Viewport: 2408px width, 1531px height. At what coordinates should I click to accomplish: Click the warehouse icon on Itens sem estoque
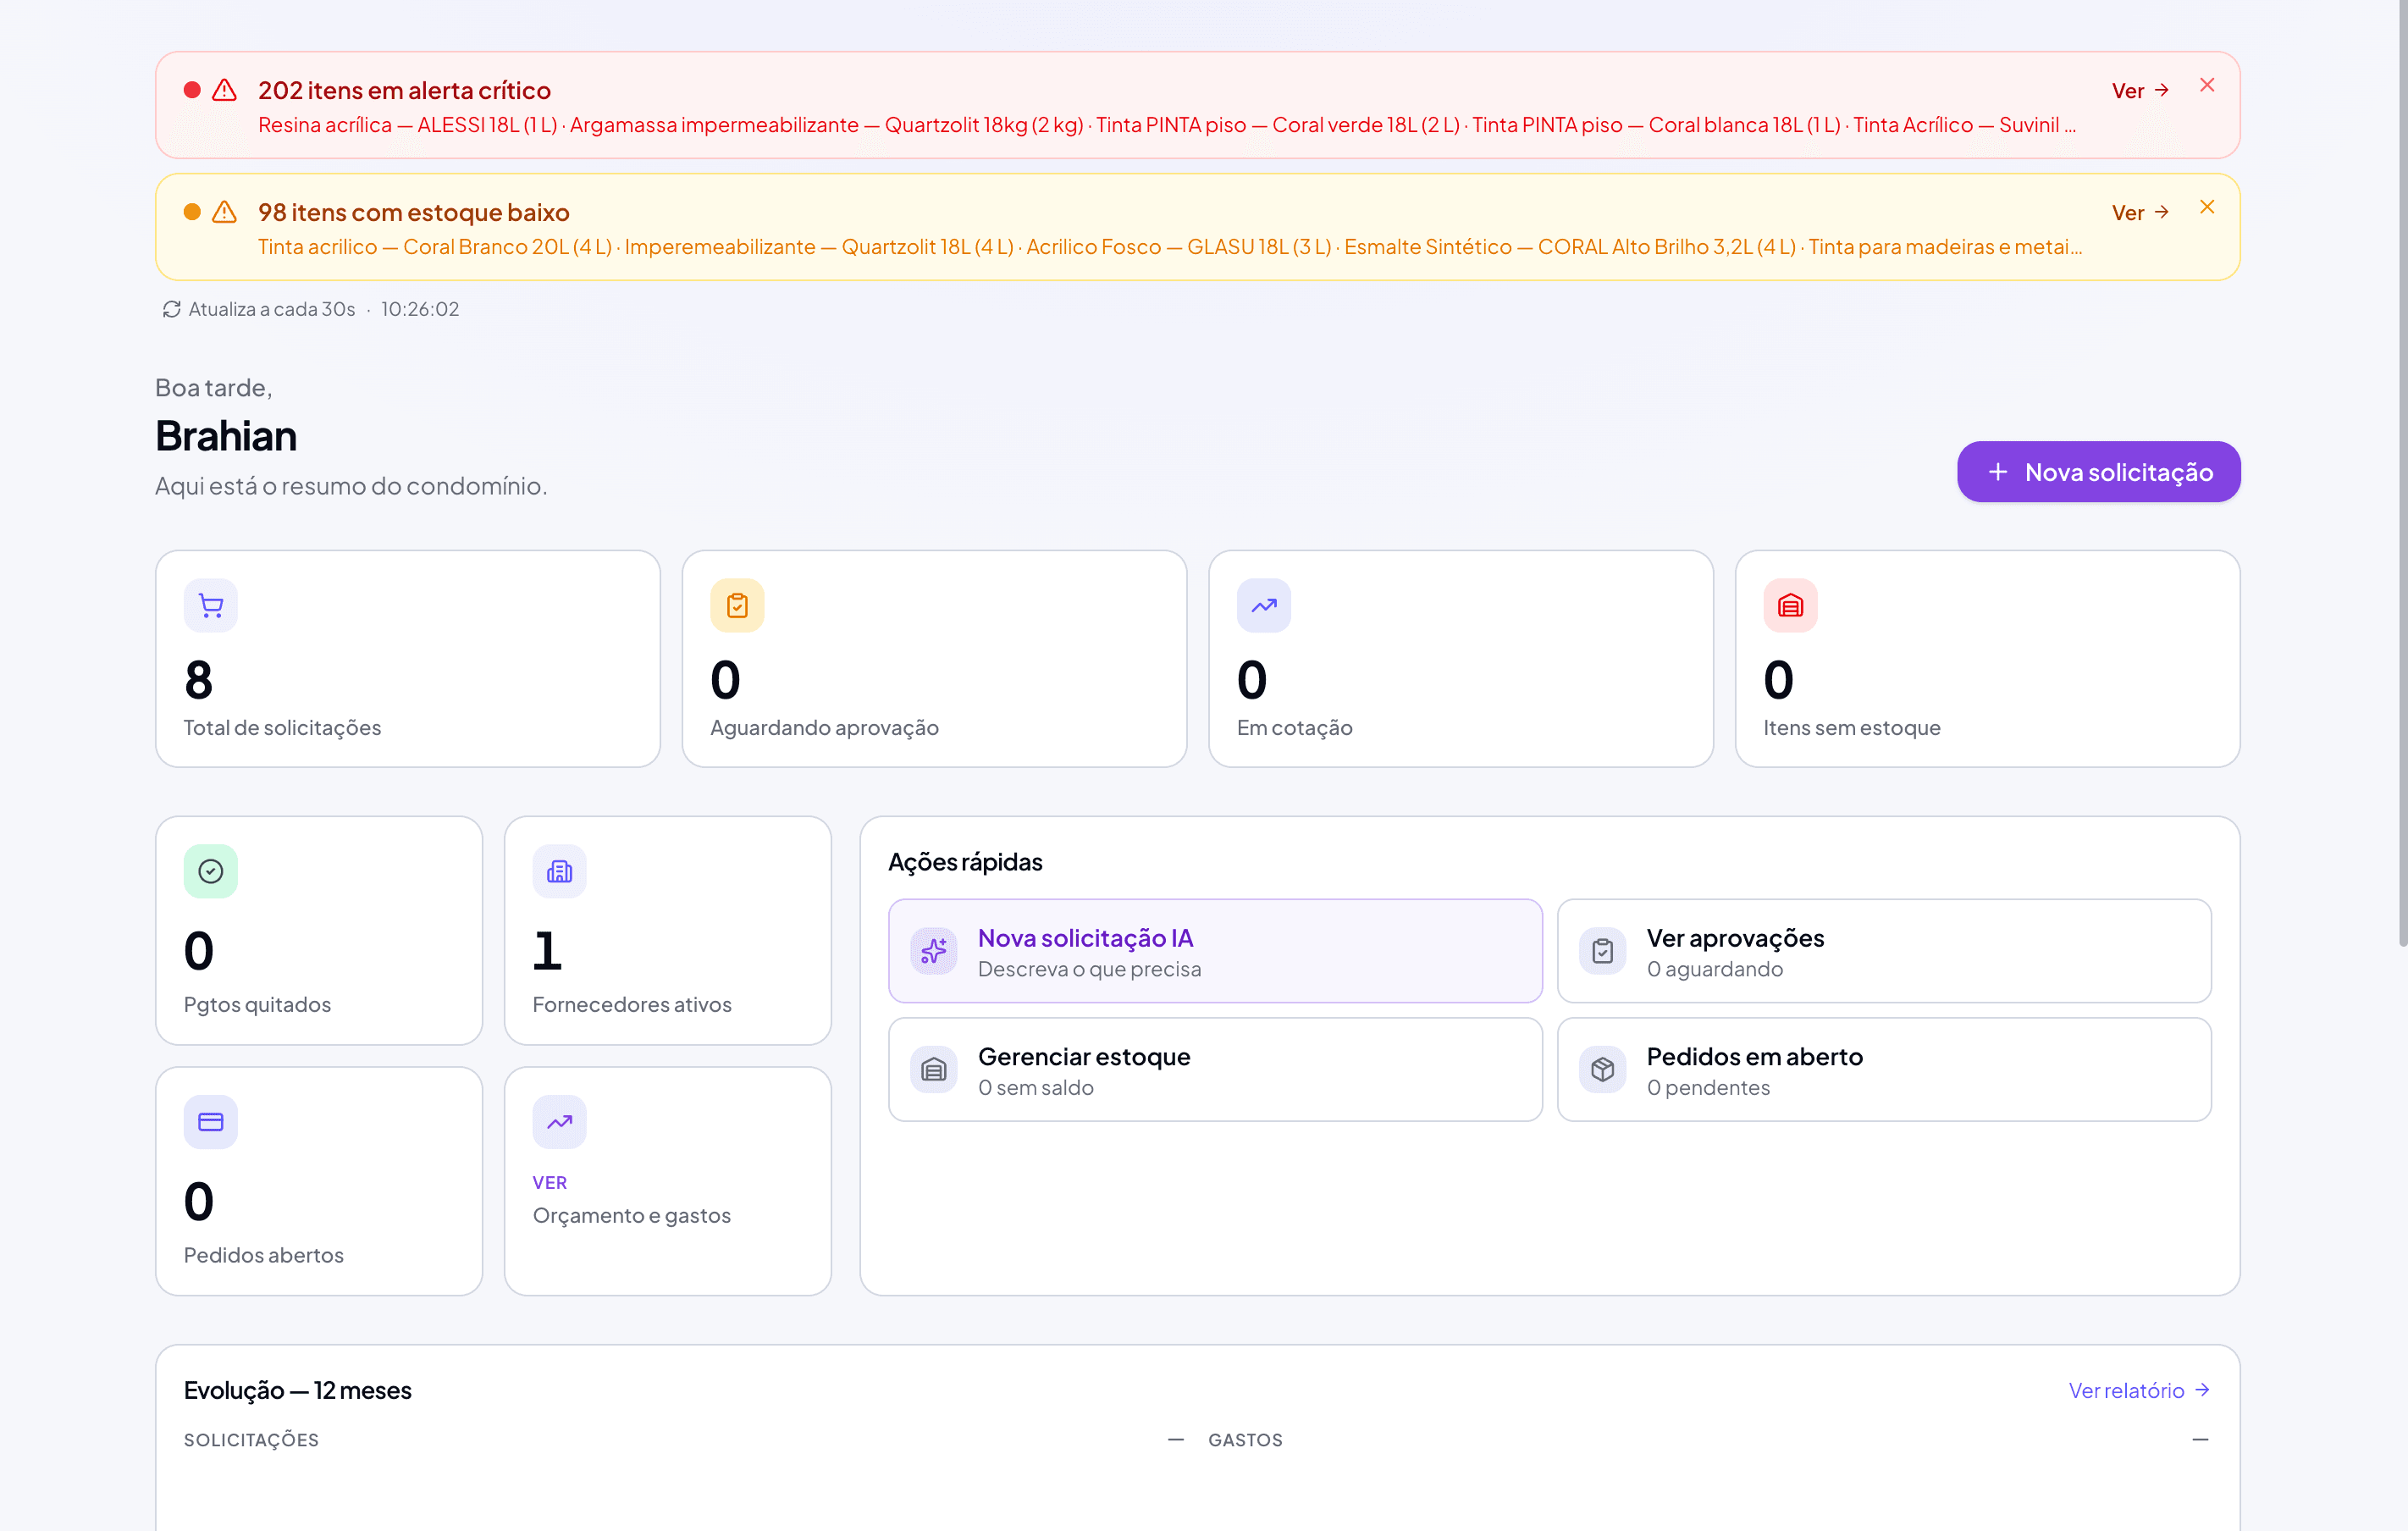1790,606
